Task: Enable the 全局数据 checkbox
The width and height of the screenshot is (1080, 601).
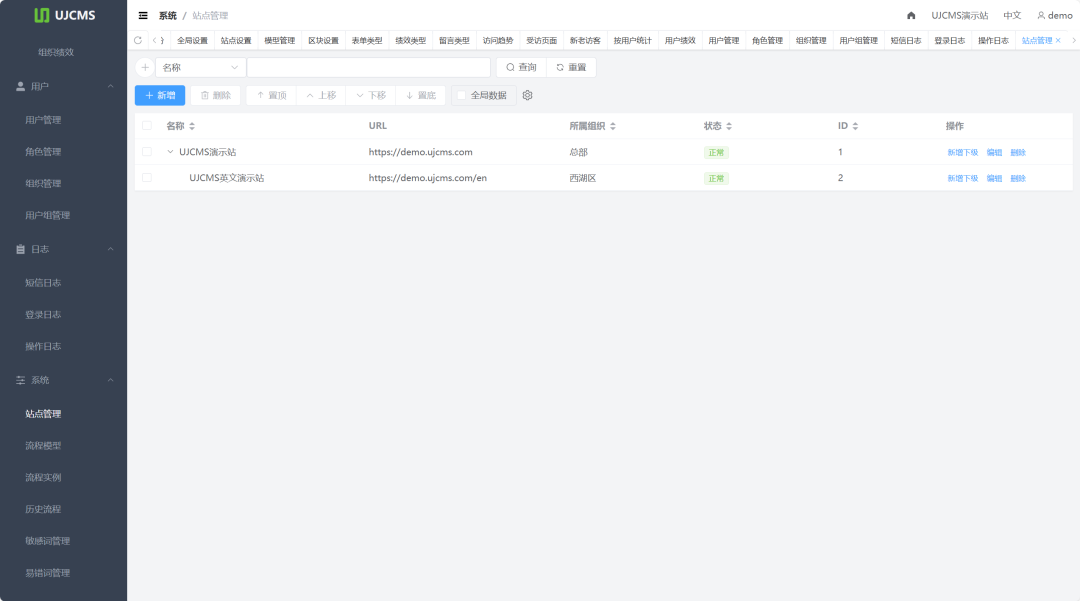Action: [461, 96]
